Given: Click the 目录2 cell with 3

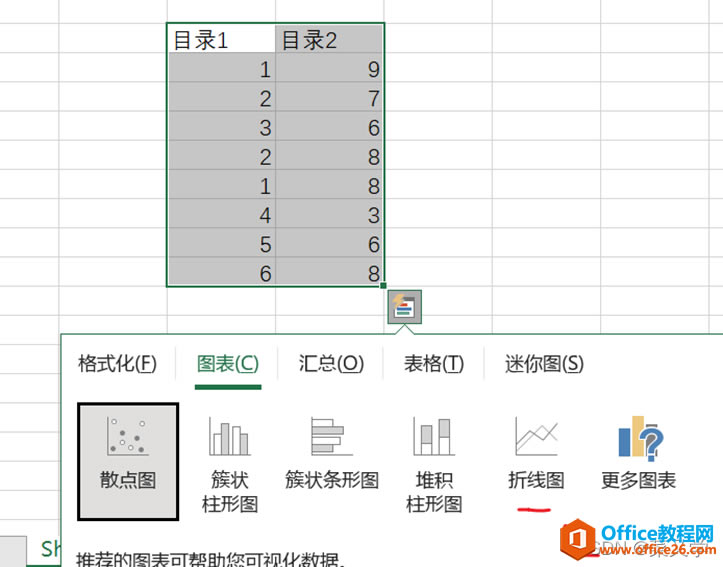Looking at the screenshot, I should [329, 213].
